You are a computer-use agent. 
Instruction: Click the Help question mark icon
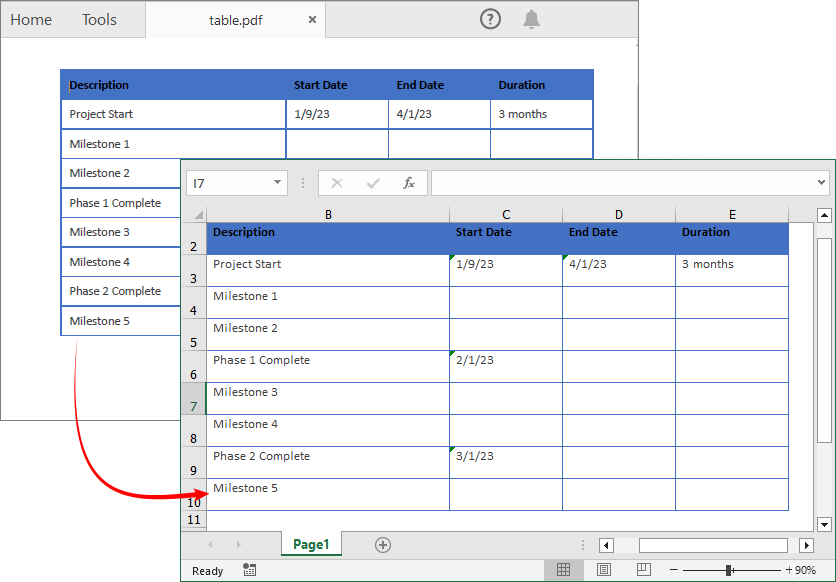pos(488,19)
